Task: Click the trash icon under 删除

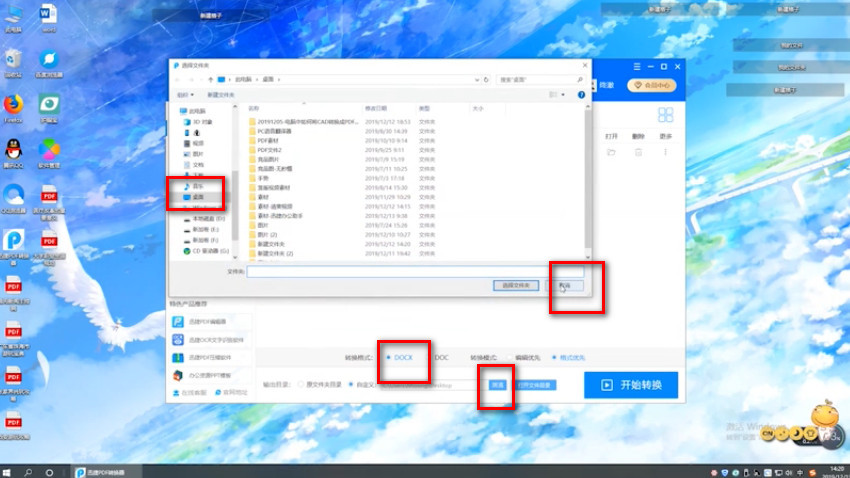Action: [639, 152]
